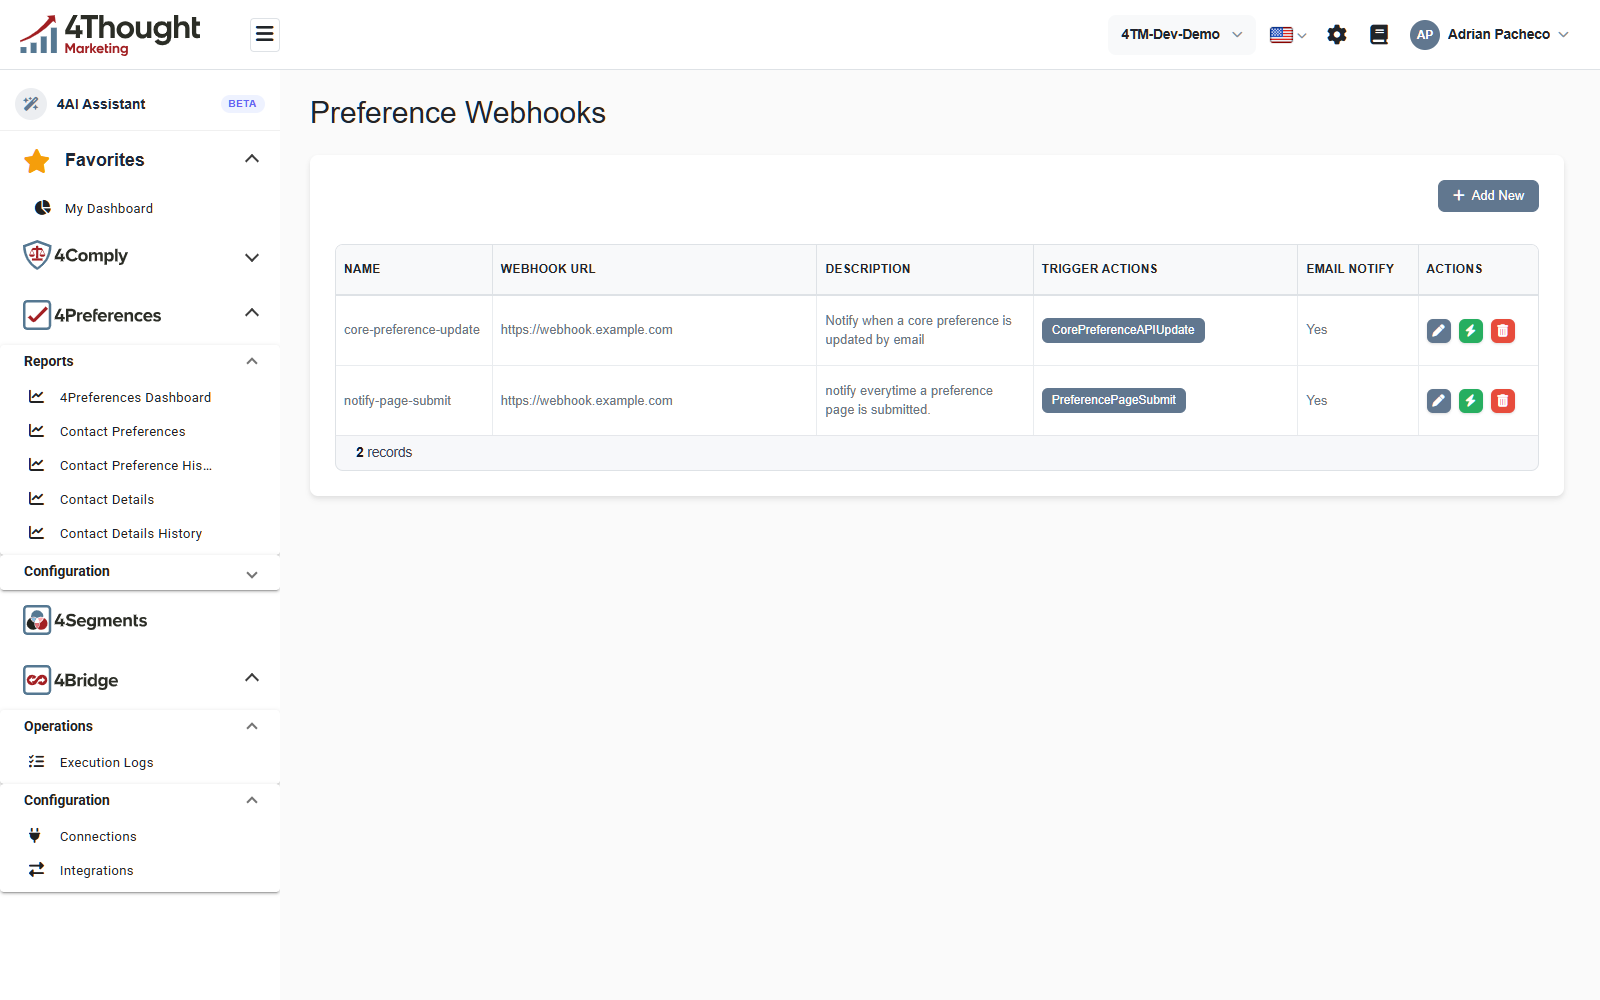
Task: Click webhook URL in core-preference-update row
Action: (x=586, y=330)
